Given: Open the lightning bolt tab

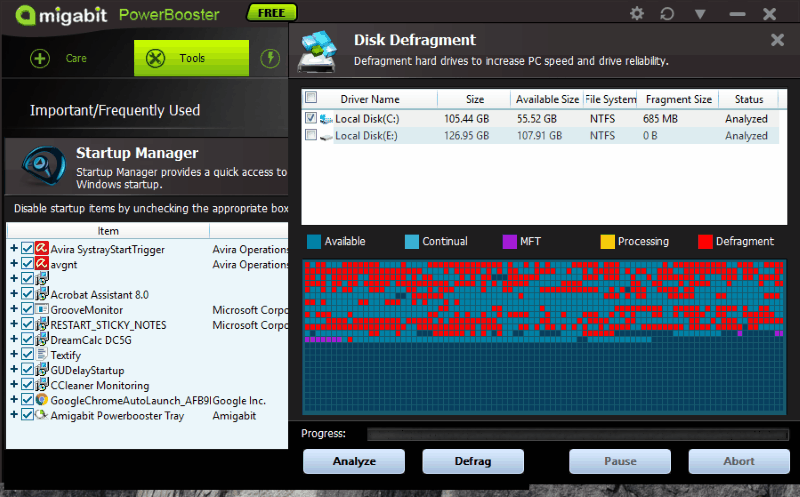Looking at the screenshot, I should (x=270, y=58).
